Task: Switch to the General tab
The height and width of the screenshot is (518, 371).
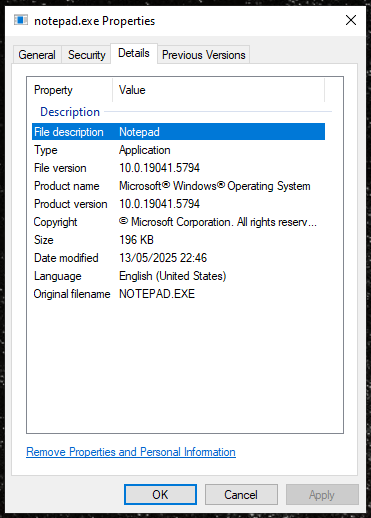Action: pos(37,55)
